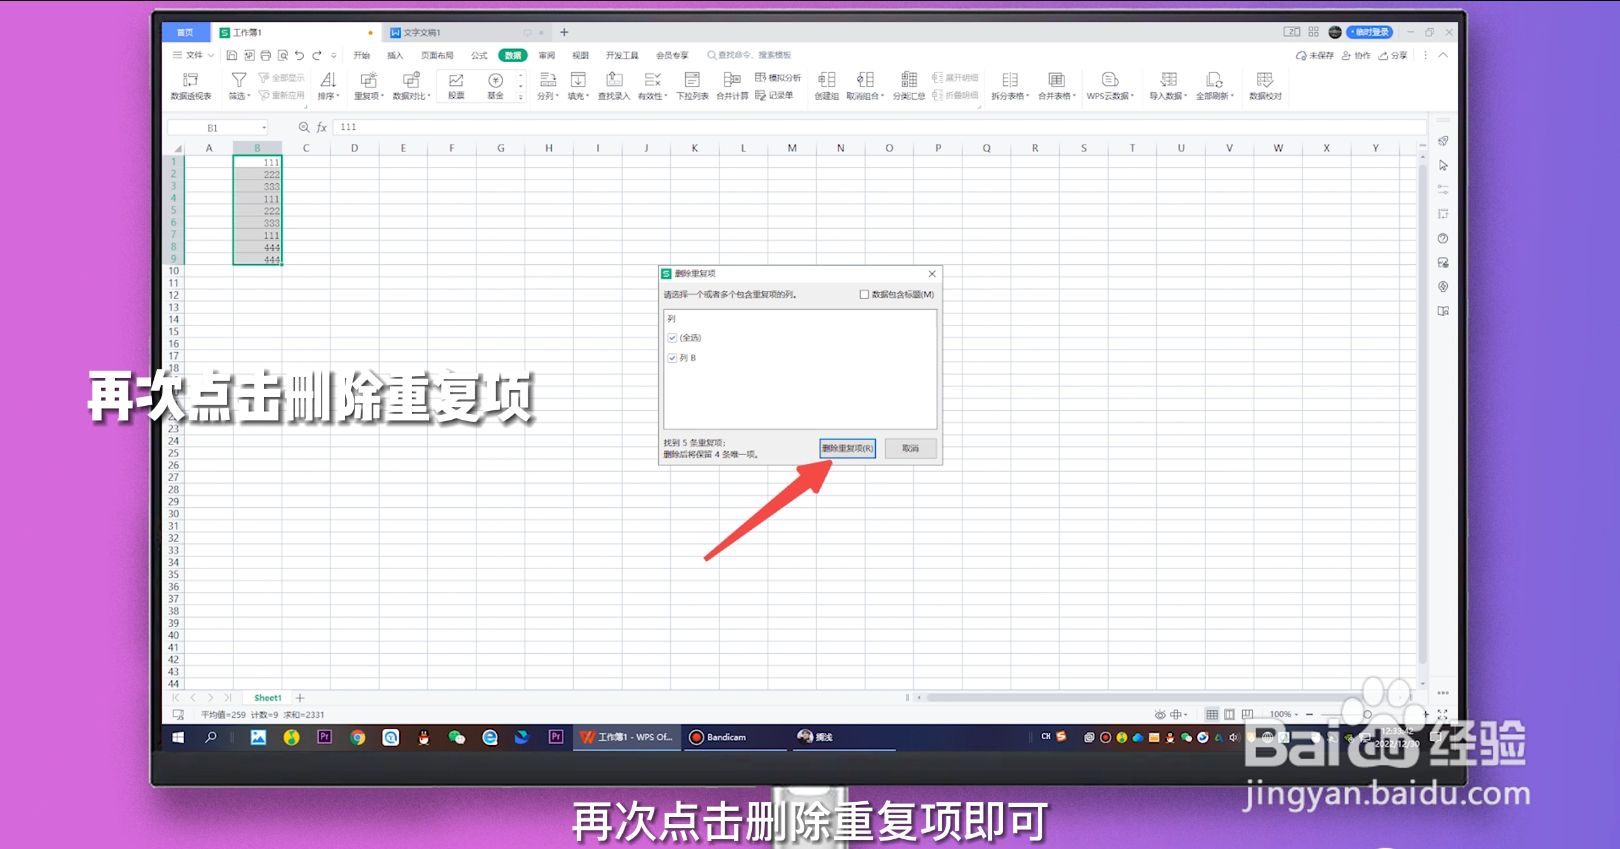Click the print icon in quick toolbar

[265, 56]
